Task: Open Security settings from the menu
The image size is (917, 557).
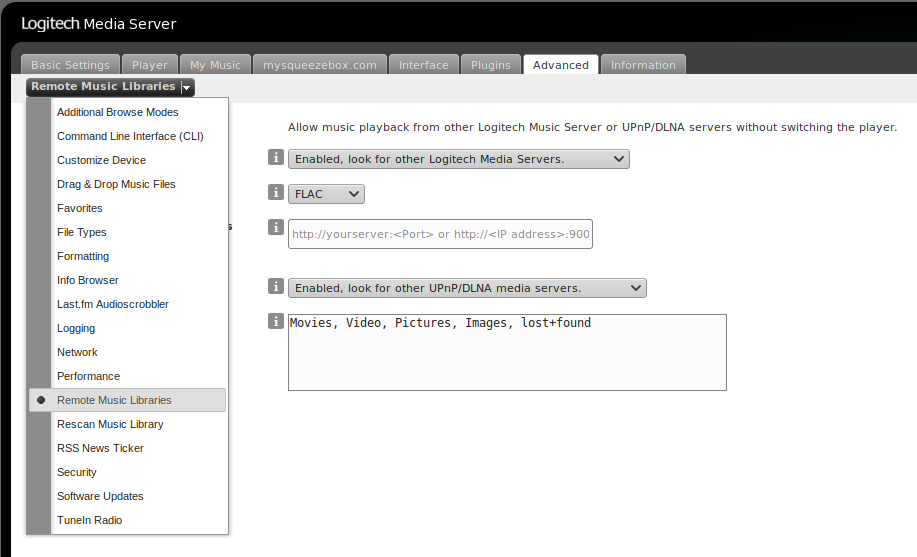Action: point(127,472)
